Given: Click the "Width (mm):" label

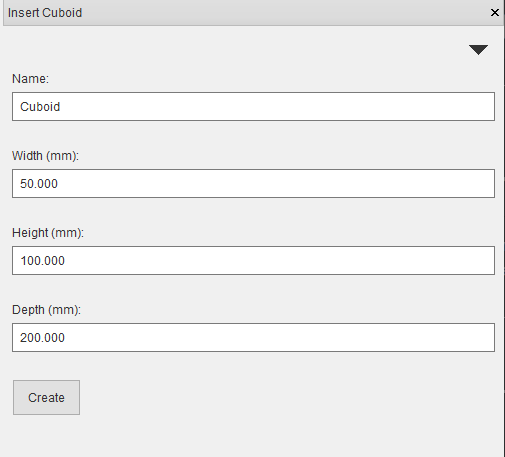Looking at the screenshot, I should coord(45,156).
